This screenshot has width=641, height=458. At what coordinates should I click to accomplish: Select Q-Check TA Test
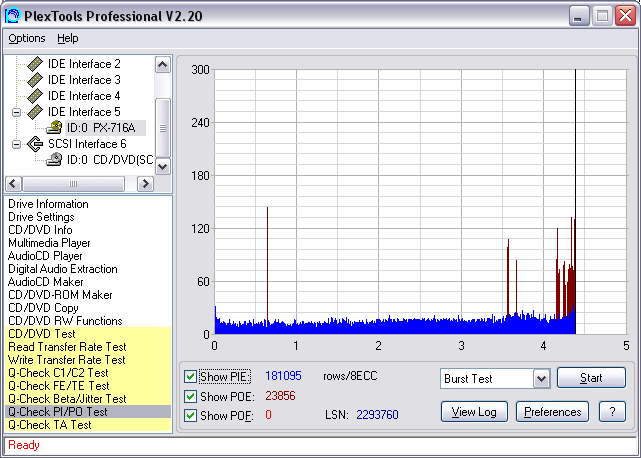pyautogui.click(x=88, y=425)
